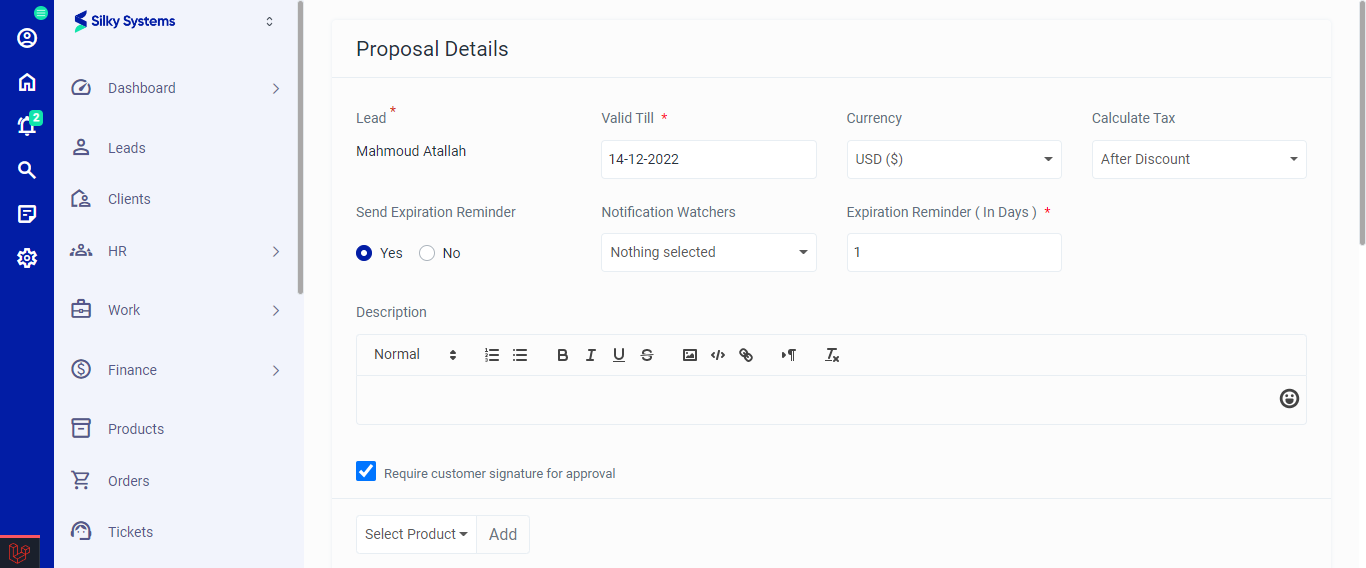Insert link in description editor
The height and width of the screenshot is (568, 1366).
(746, 355)
